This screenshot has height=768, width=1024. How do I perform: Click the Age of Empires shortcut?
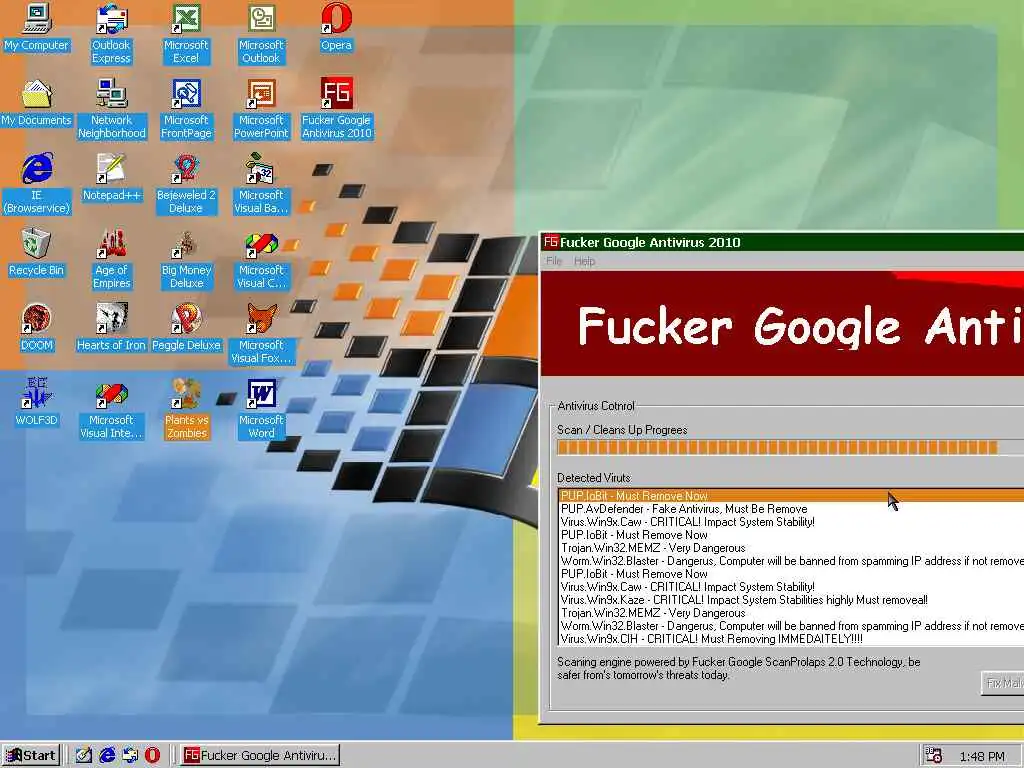coord(111,259)
